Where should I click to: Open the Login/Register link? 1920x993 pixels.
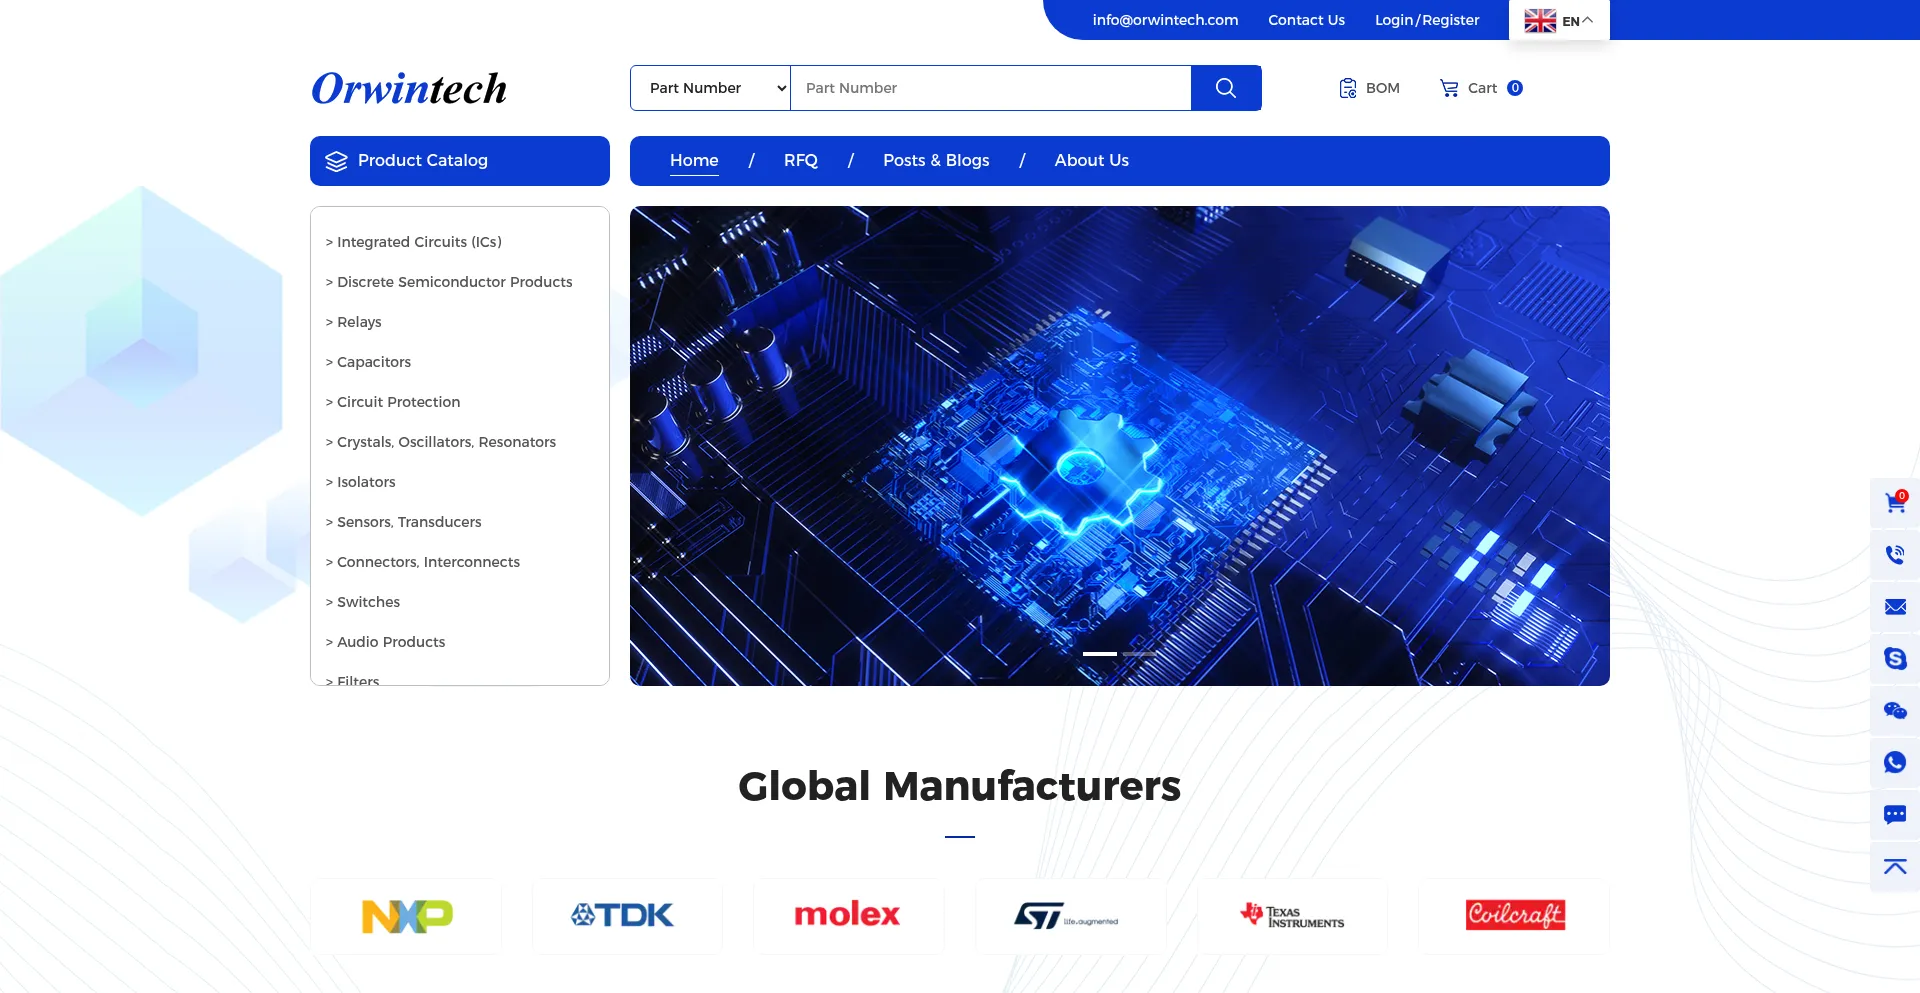click(1427, 20)
